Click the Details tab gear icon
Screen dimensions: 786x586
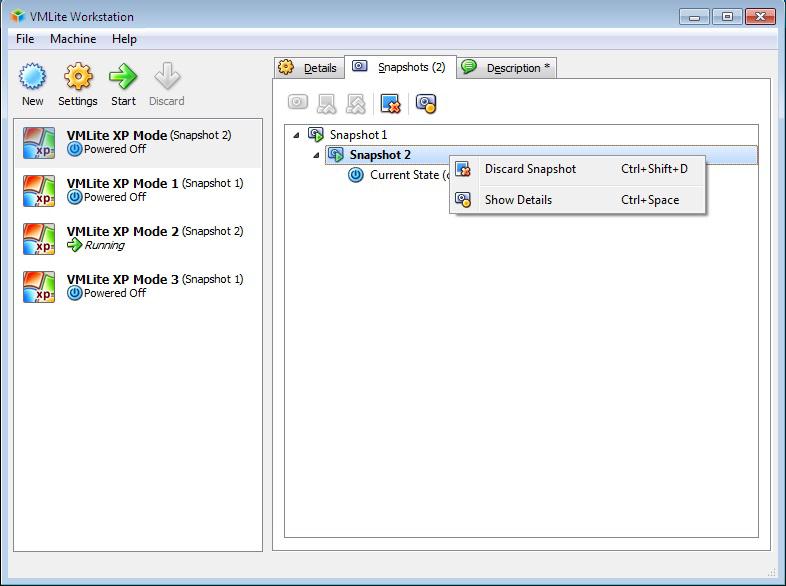(x=286, y=67)
